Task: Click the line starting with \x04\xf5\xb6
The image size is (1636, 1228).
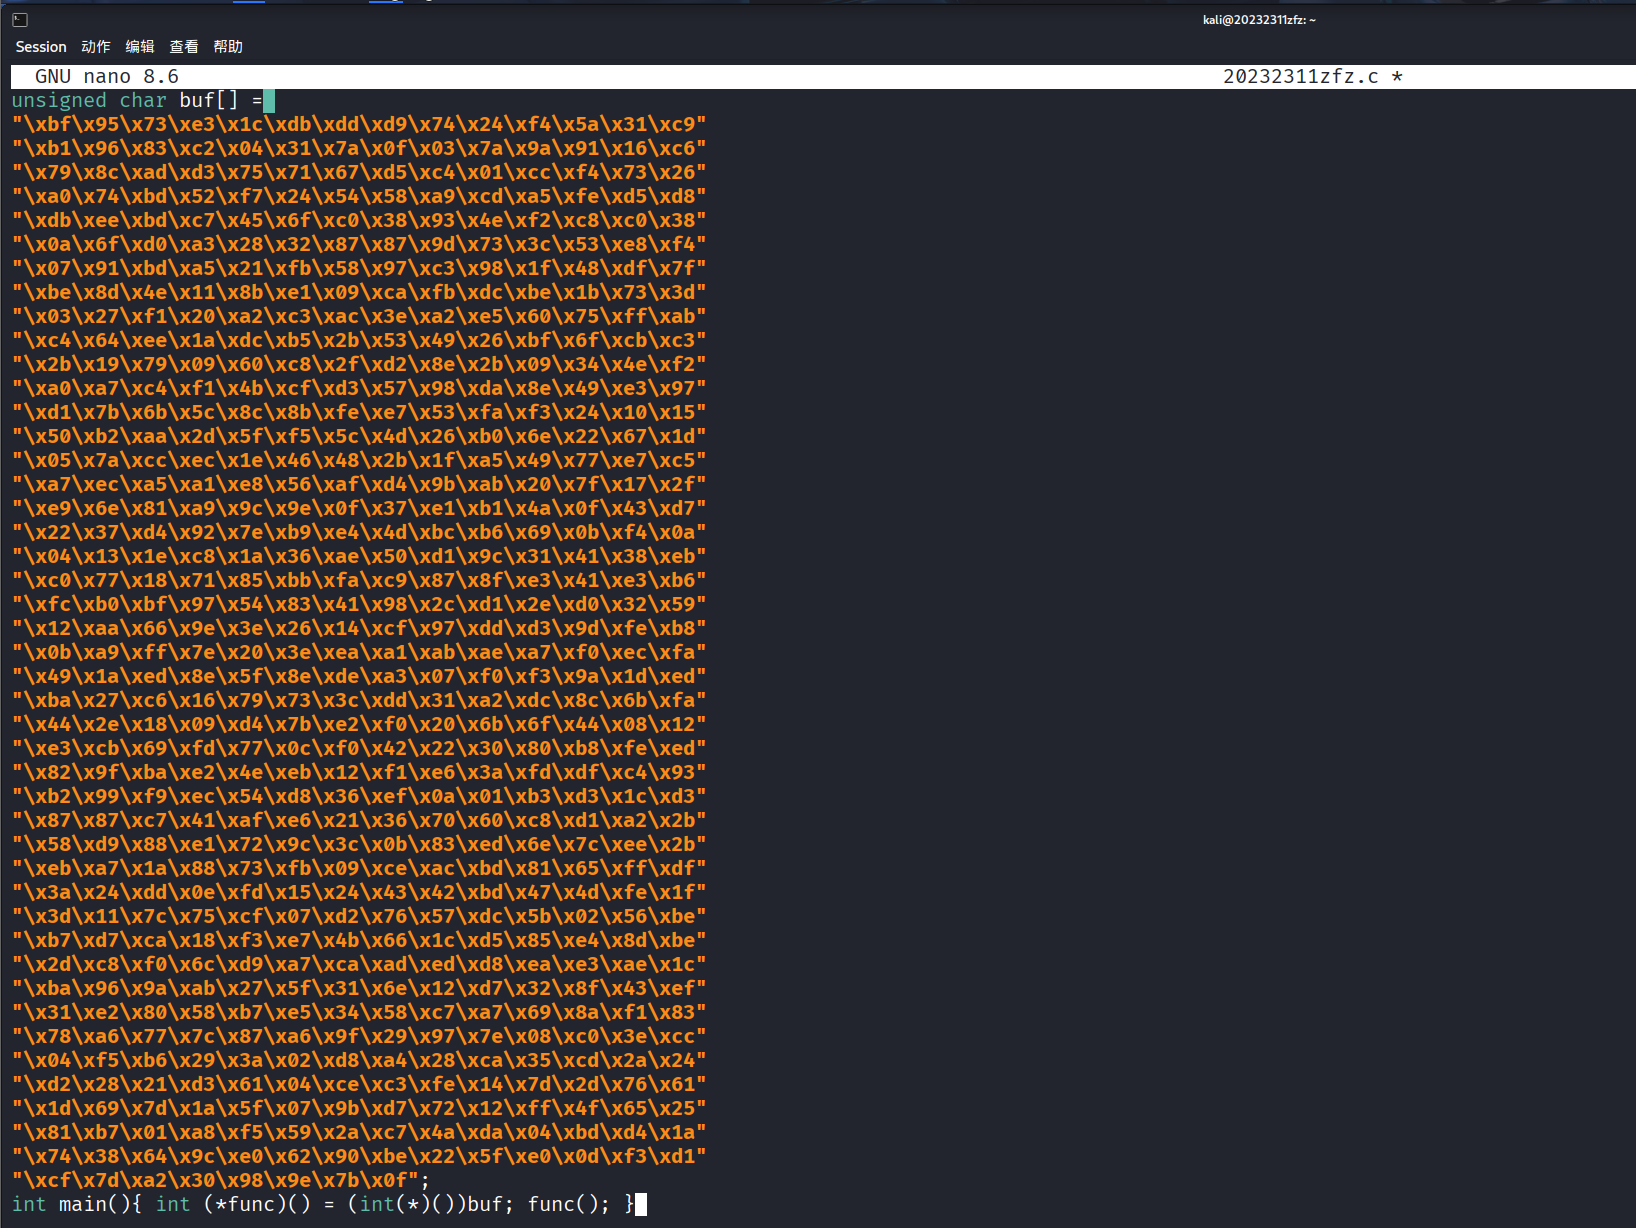Action: click(x=359, y=1061)
